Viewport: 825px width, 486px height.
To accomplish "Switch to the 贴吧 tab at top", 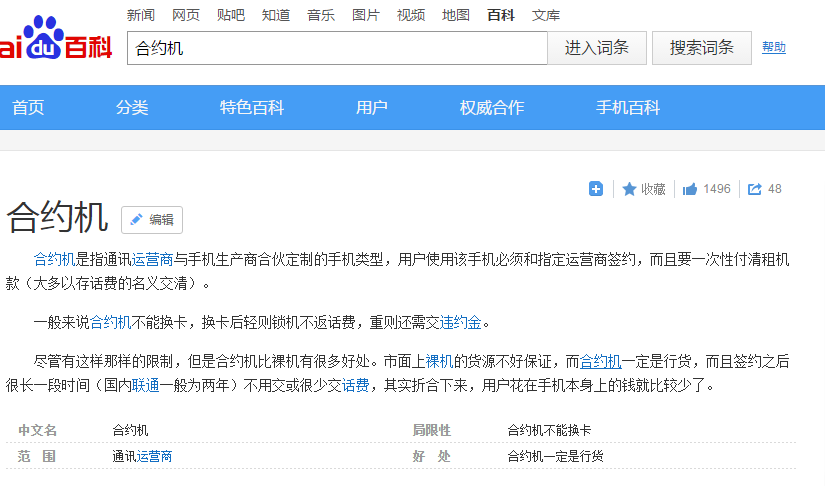I will point(231,15).
